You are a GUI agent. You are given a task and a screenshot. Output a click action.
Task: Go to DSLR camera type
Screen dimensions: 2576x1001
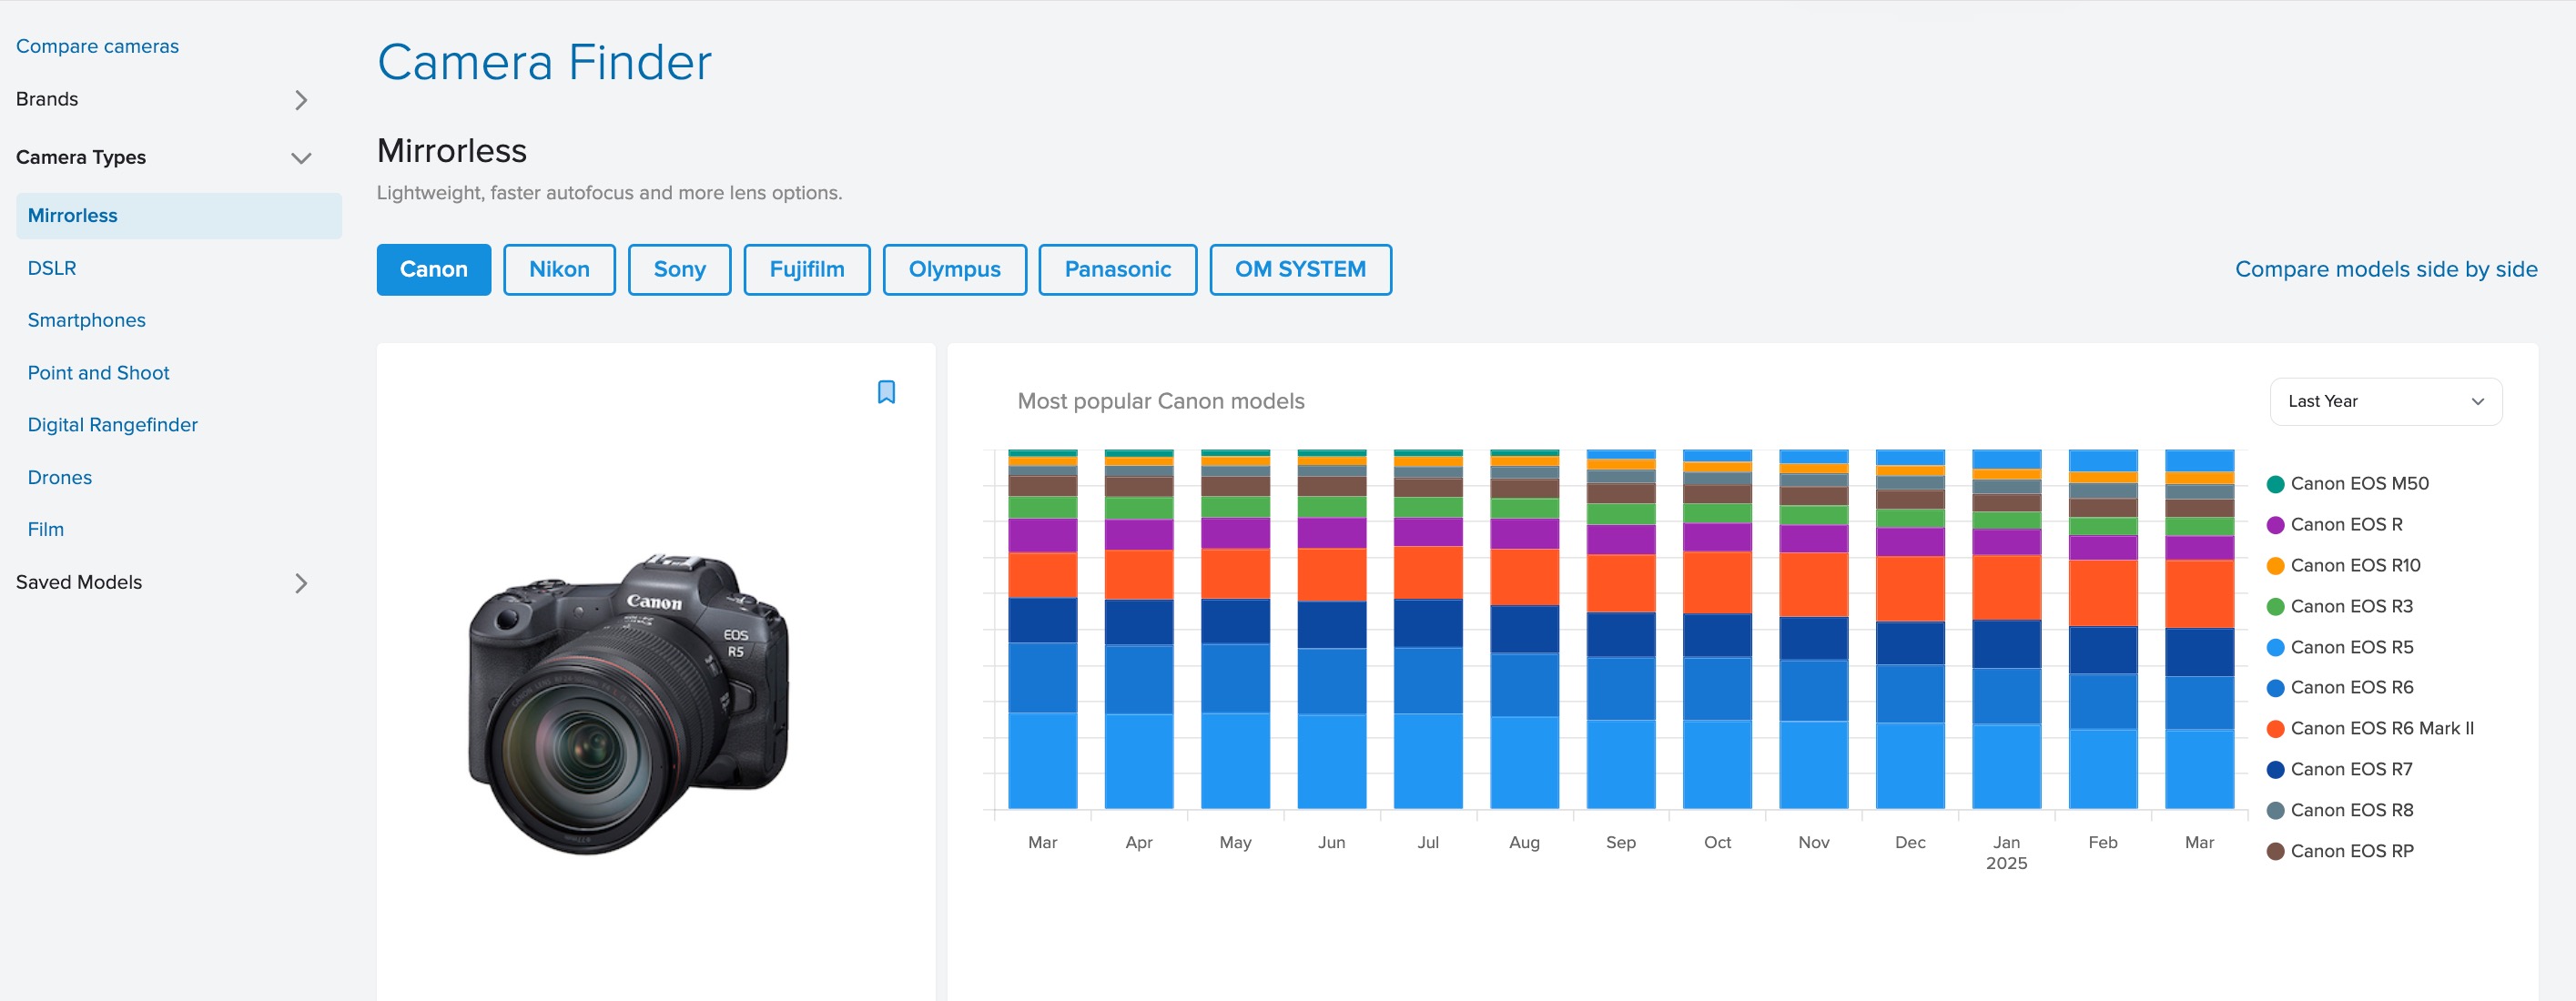[x=52, y=268]
